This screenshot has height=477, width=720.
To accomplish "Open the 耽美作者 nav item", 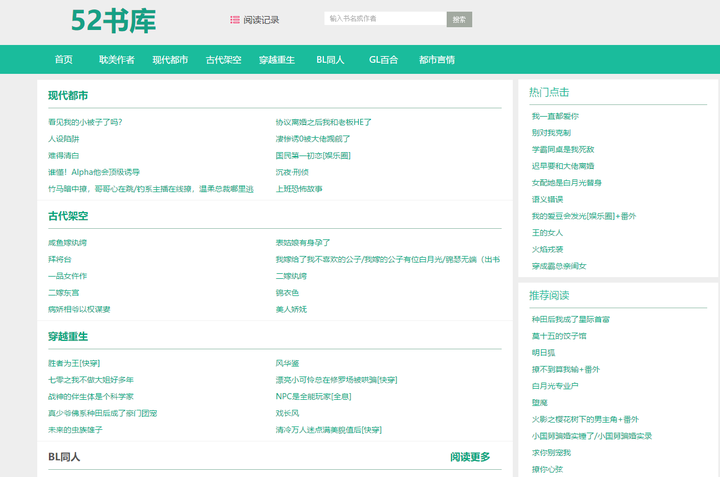I will 117,60.
